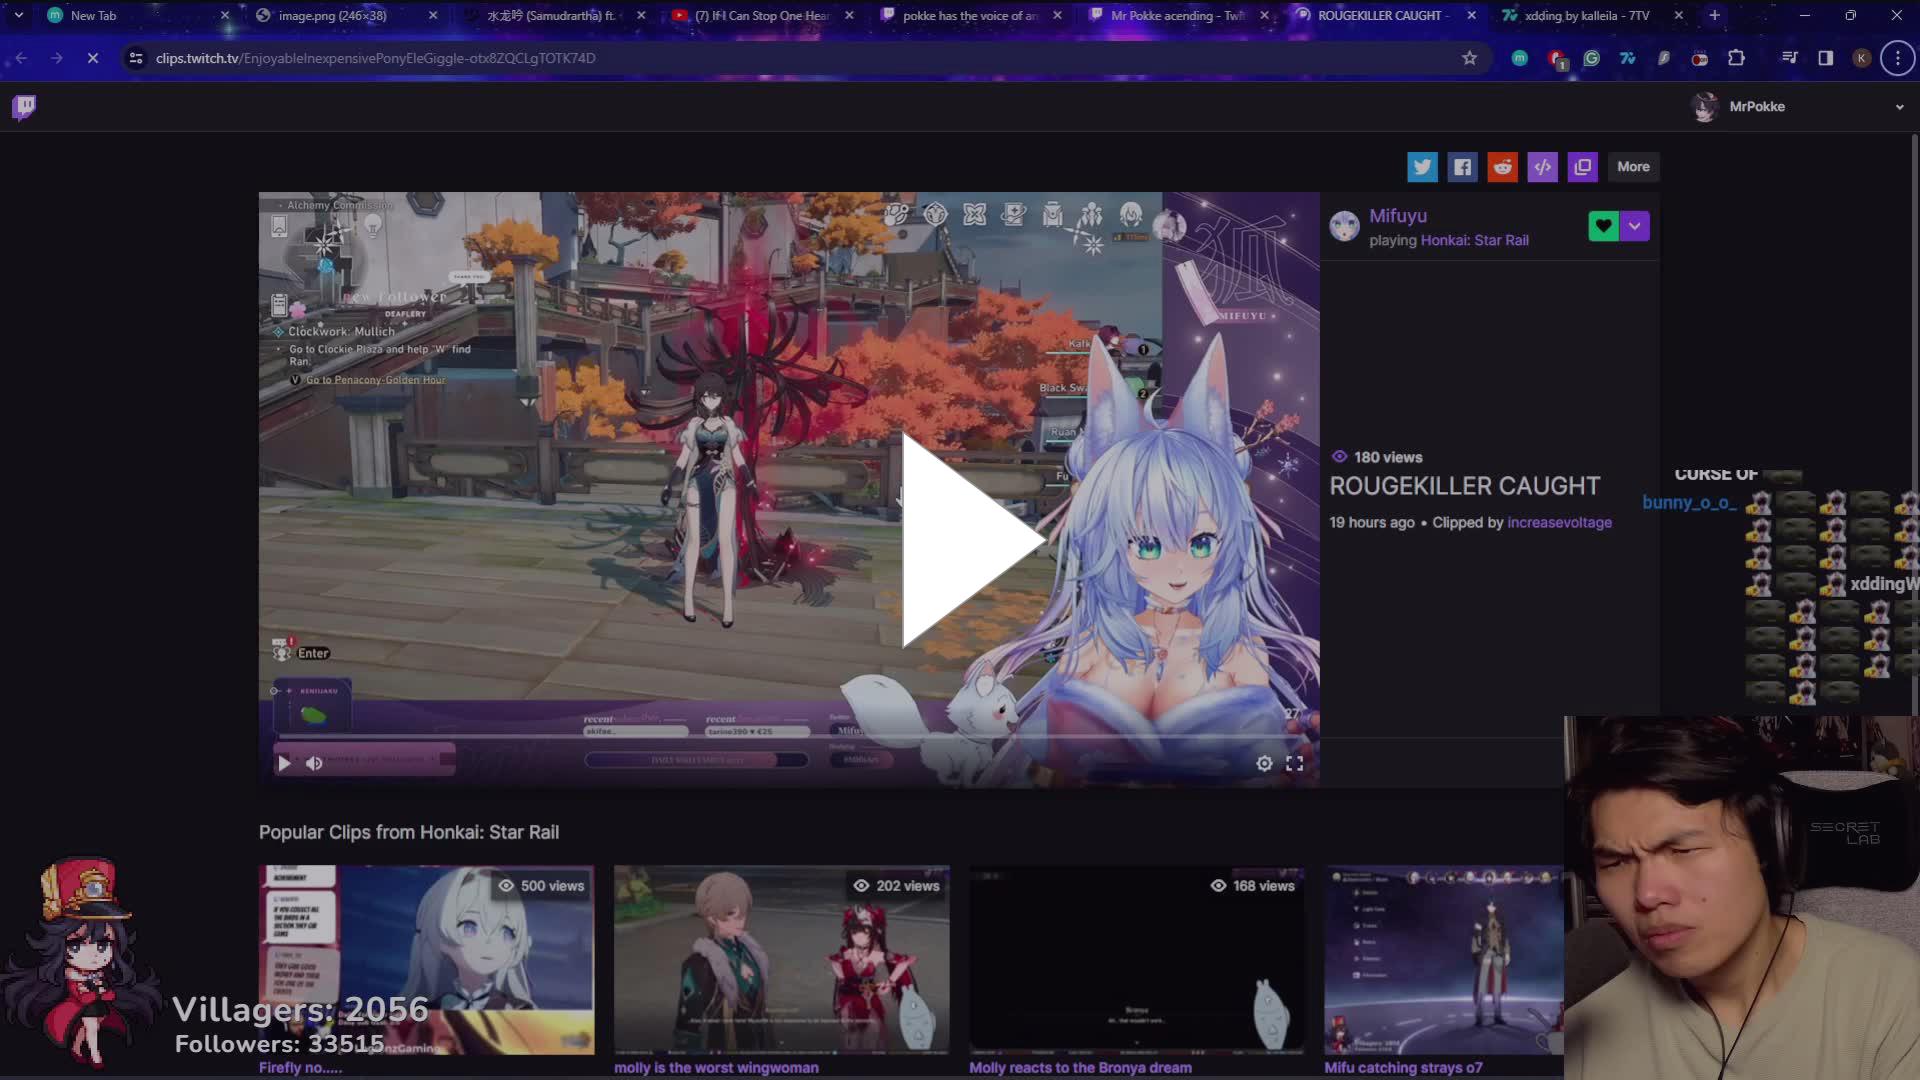1920x1080 pixels.
Task: Copy the clip link
Action: pos(1582,167)
